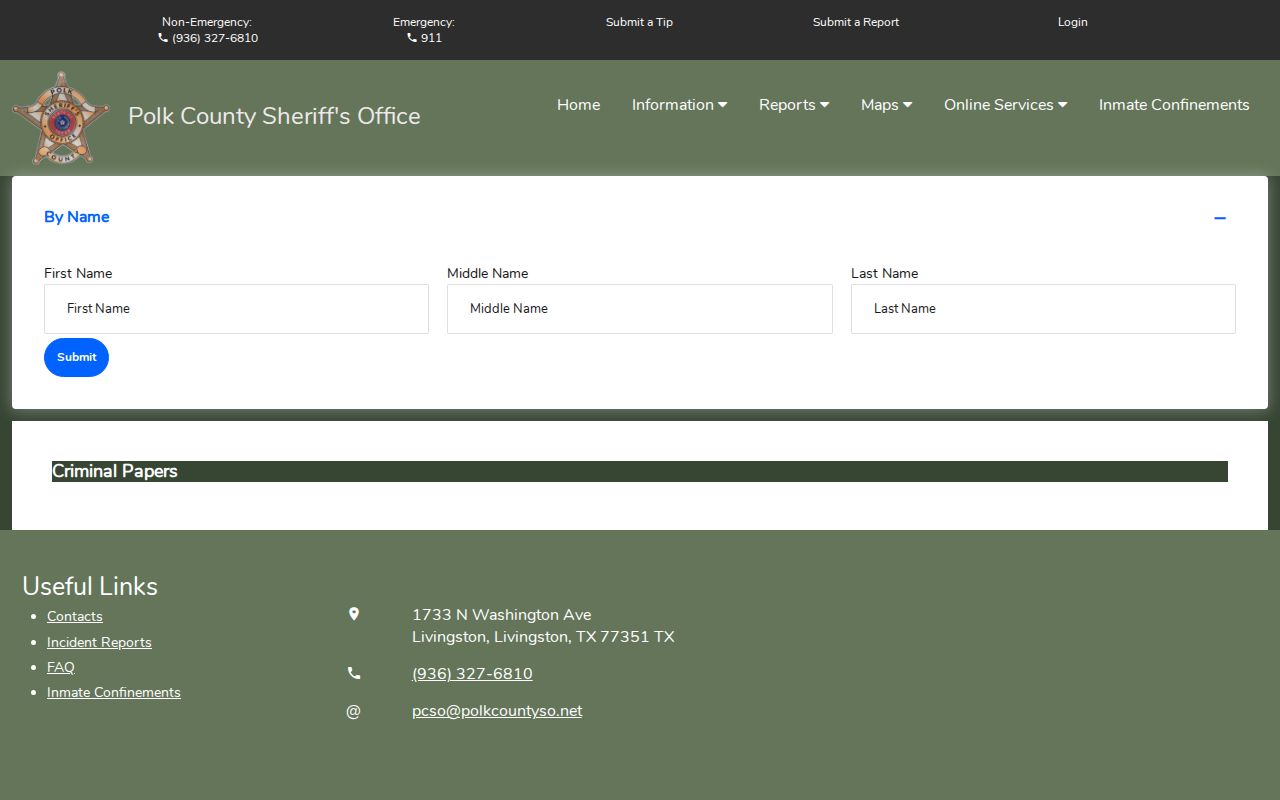
Task: Expand the Information dropdown menu
Action: (679, 105)
